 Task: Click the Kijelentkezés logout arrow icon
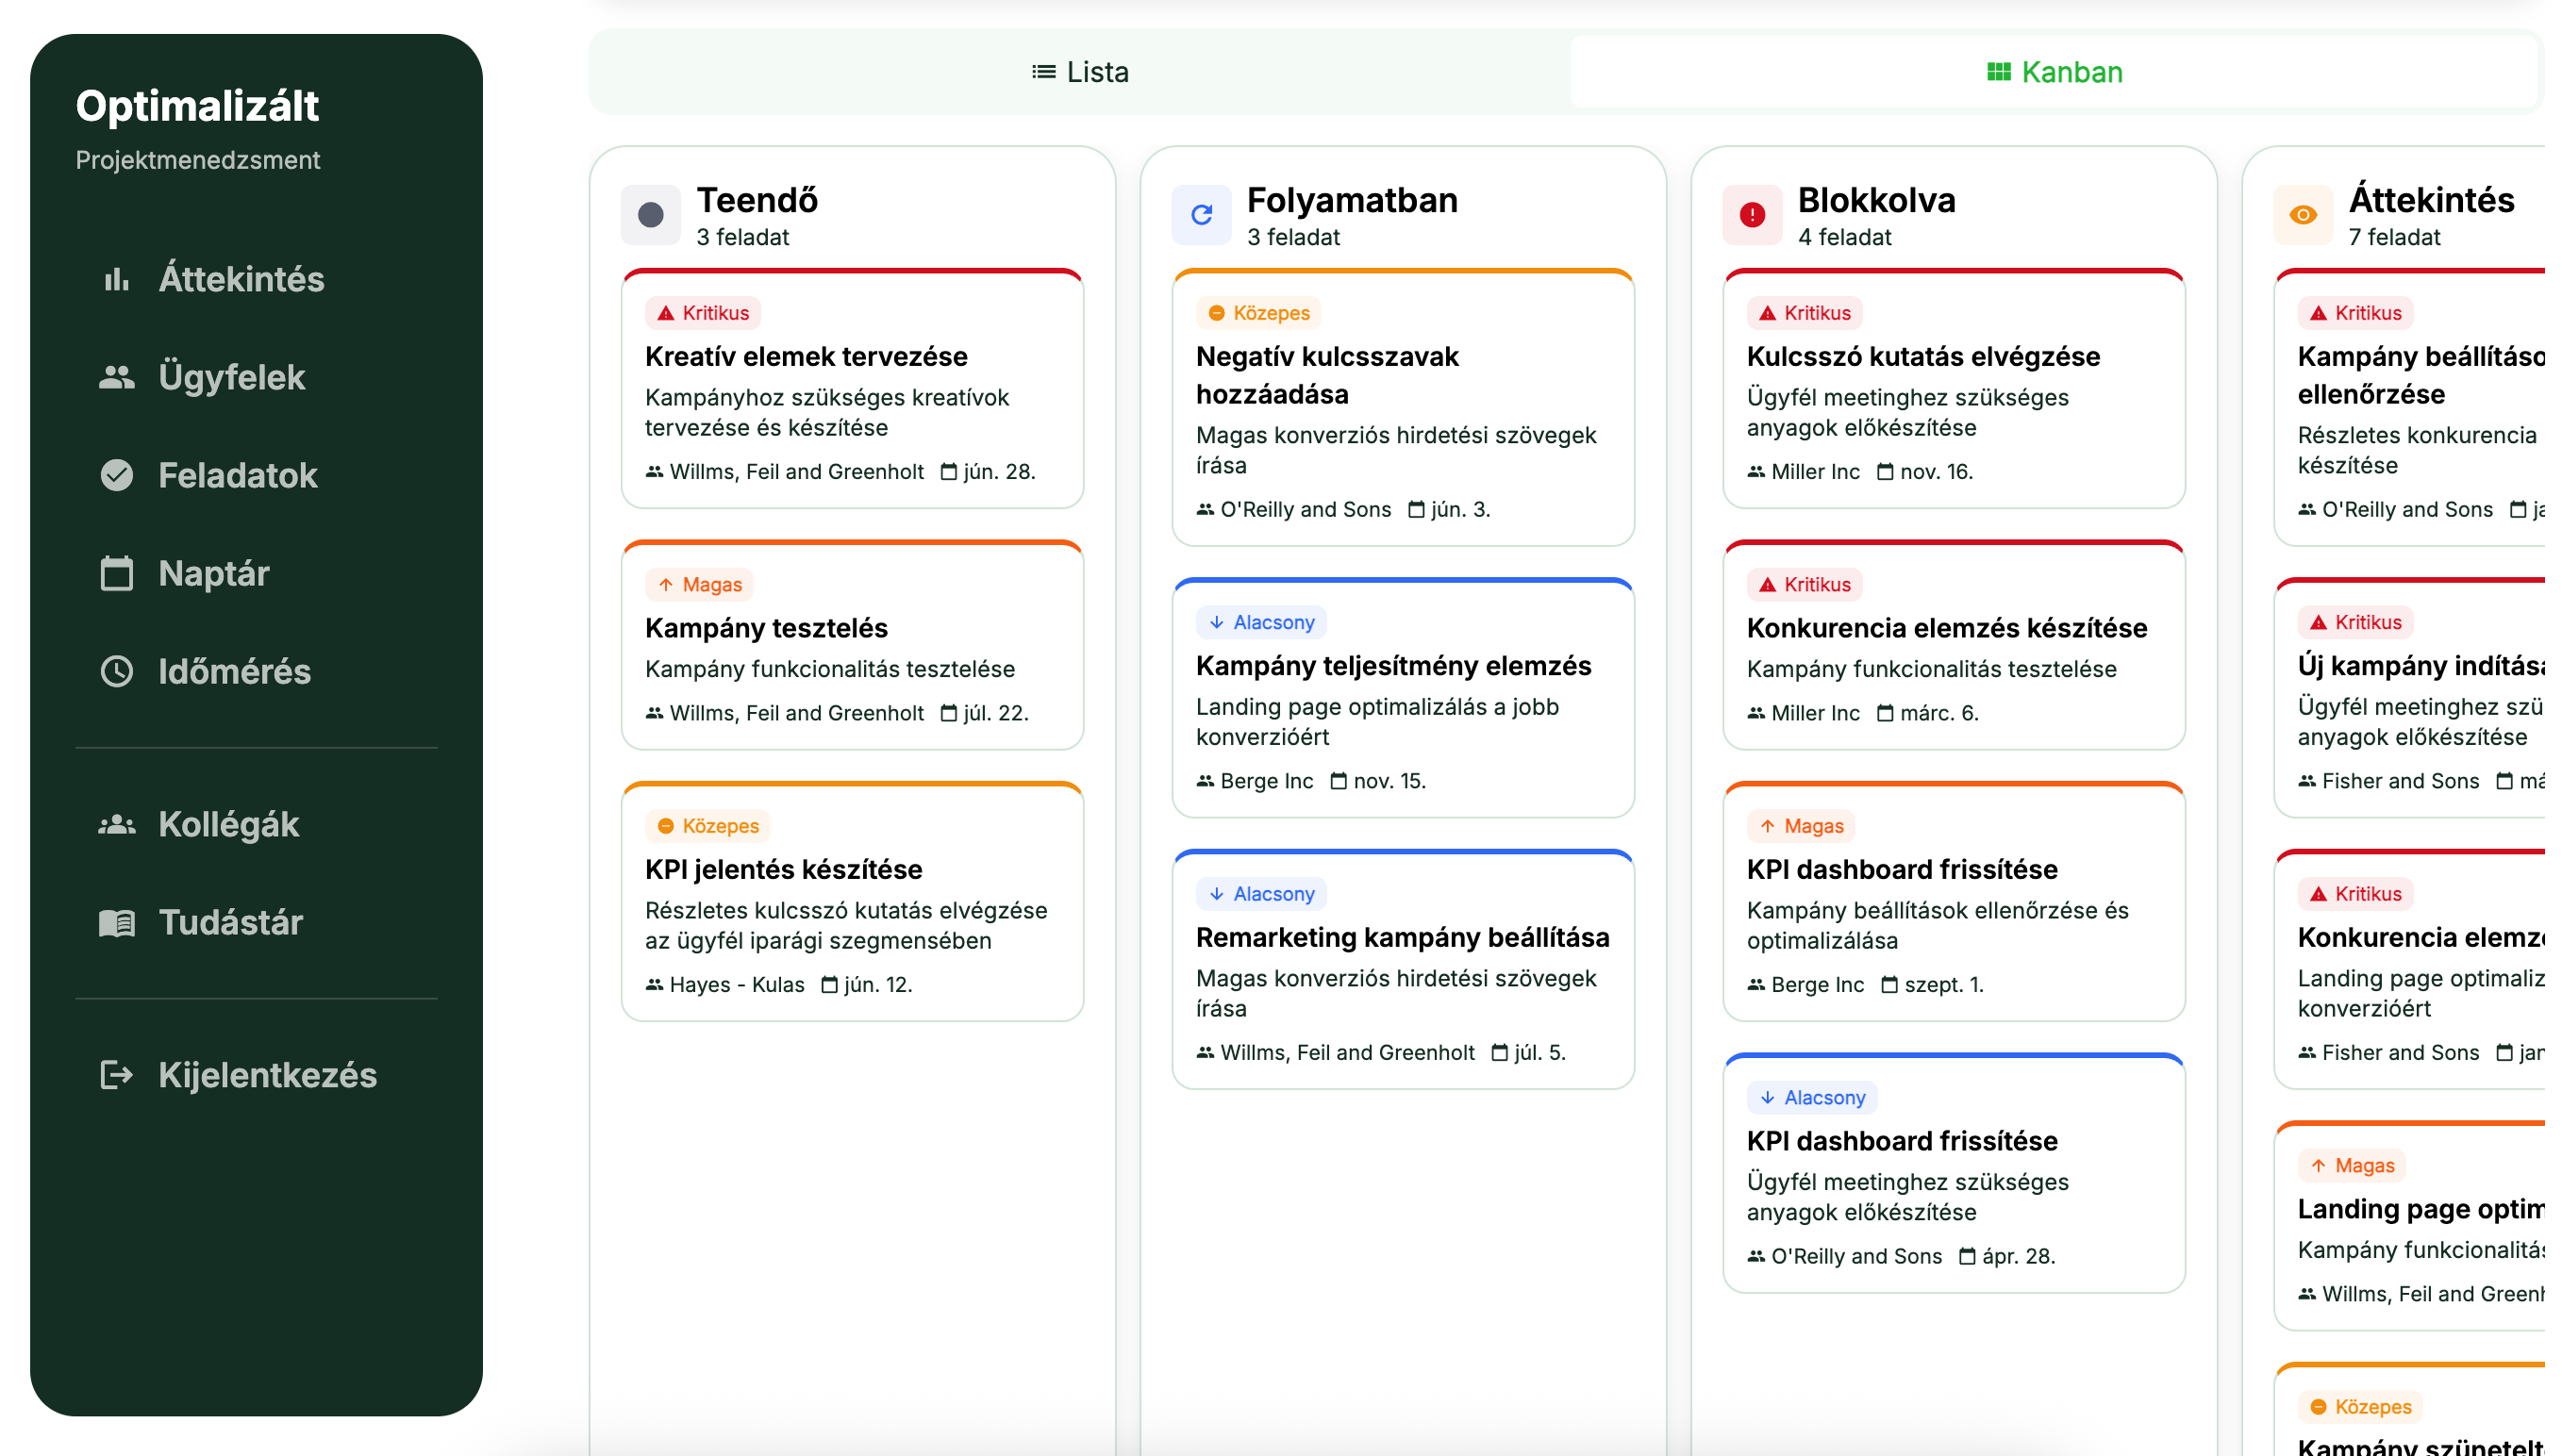(117, 1075)
